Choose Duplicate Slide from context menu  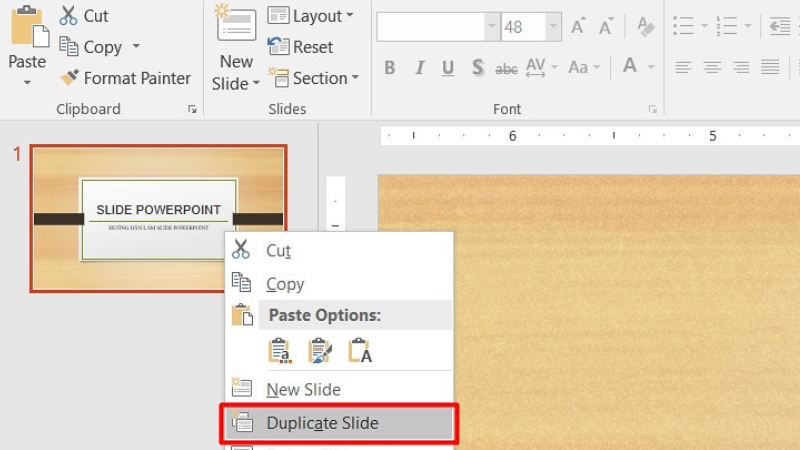[x=339, y=423]
